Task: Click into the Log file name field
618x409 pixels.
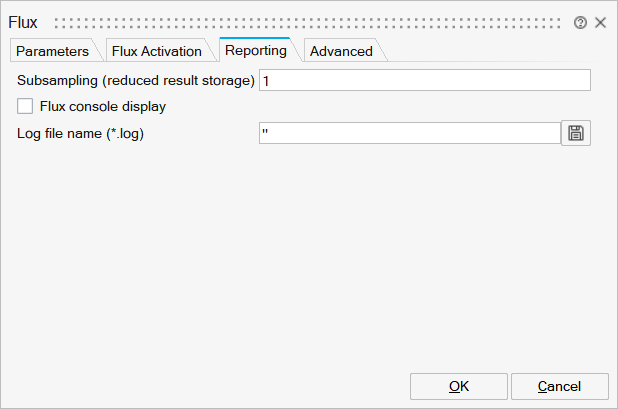Action: (409, 133)
